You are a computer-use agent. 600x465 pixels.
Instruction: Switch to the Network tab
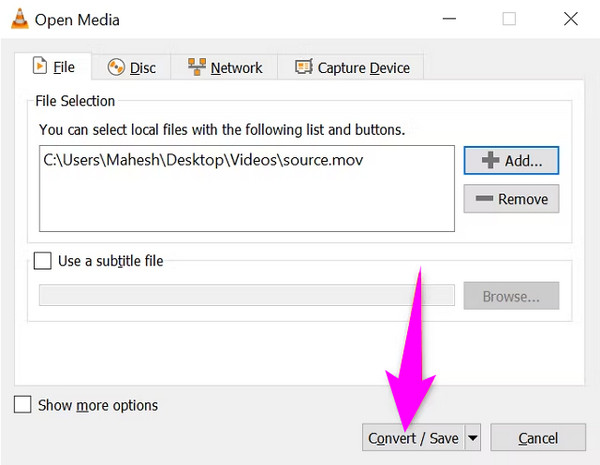coord(225,68)
